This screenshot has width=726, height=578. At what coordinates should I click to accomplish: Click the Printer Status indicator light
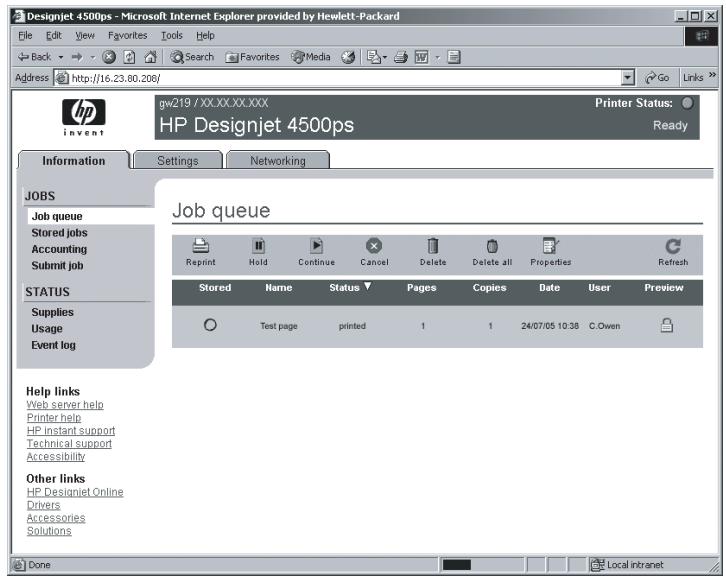click(688, 103)
